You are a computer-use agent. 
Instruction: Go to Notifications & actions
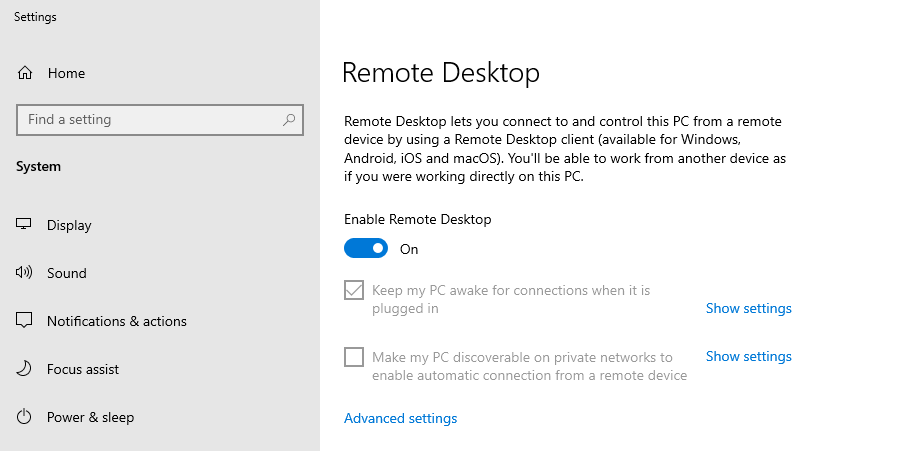tap(117, 321)
